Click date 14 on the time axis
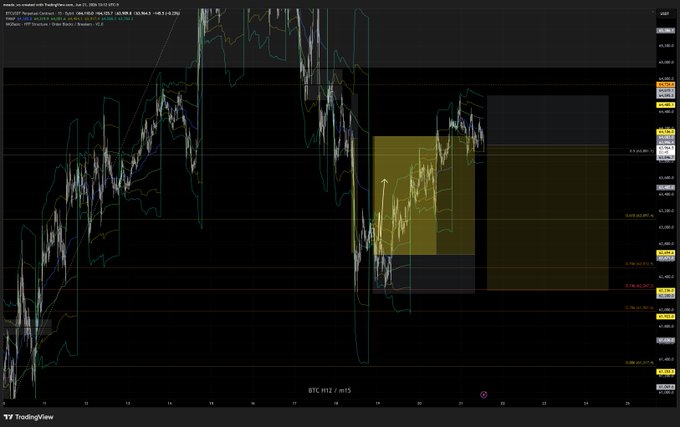The width and height of the screenshot is (680, 427). 170,404
